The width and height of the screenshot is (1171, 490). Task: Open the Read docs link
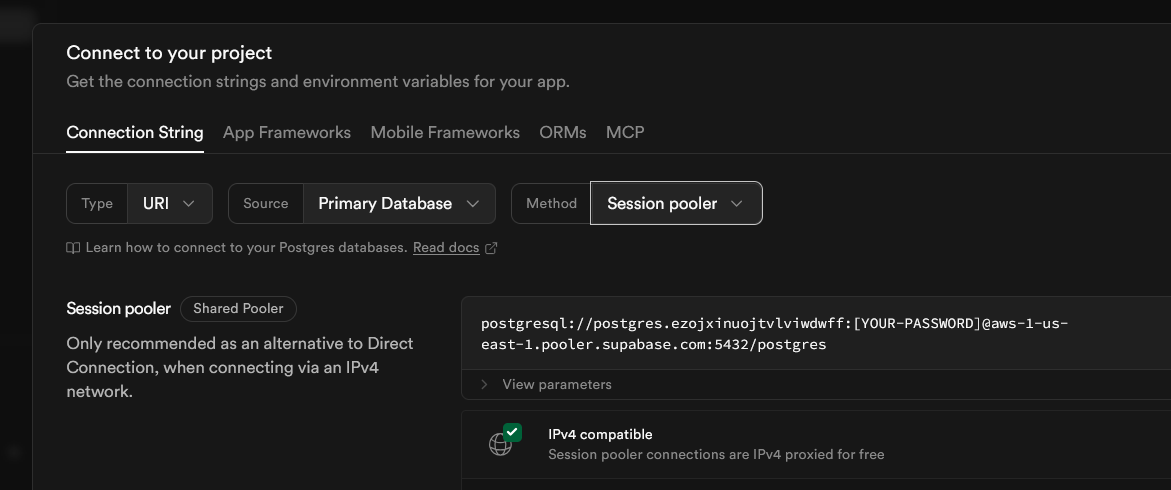pyautogui.click(x=446, y=248)
